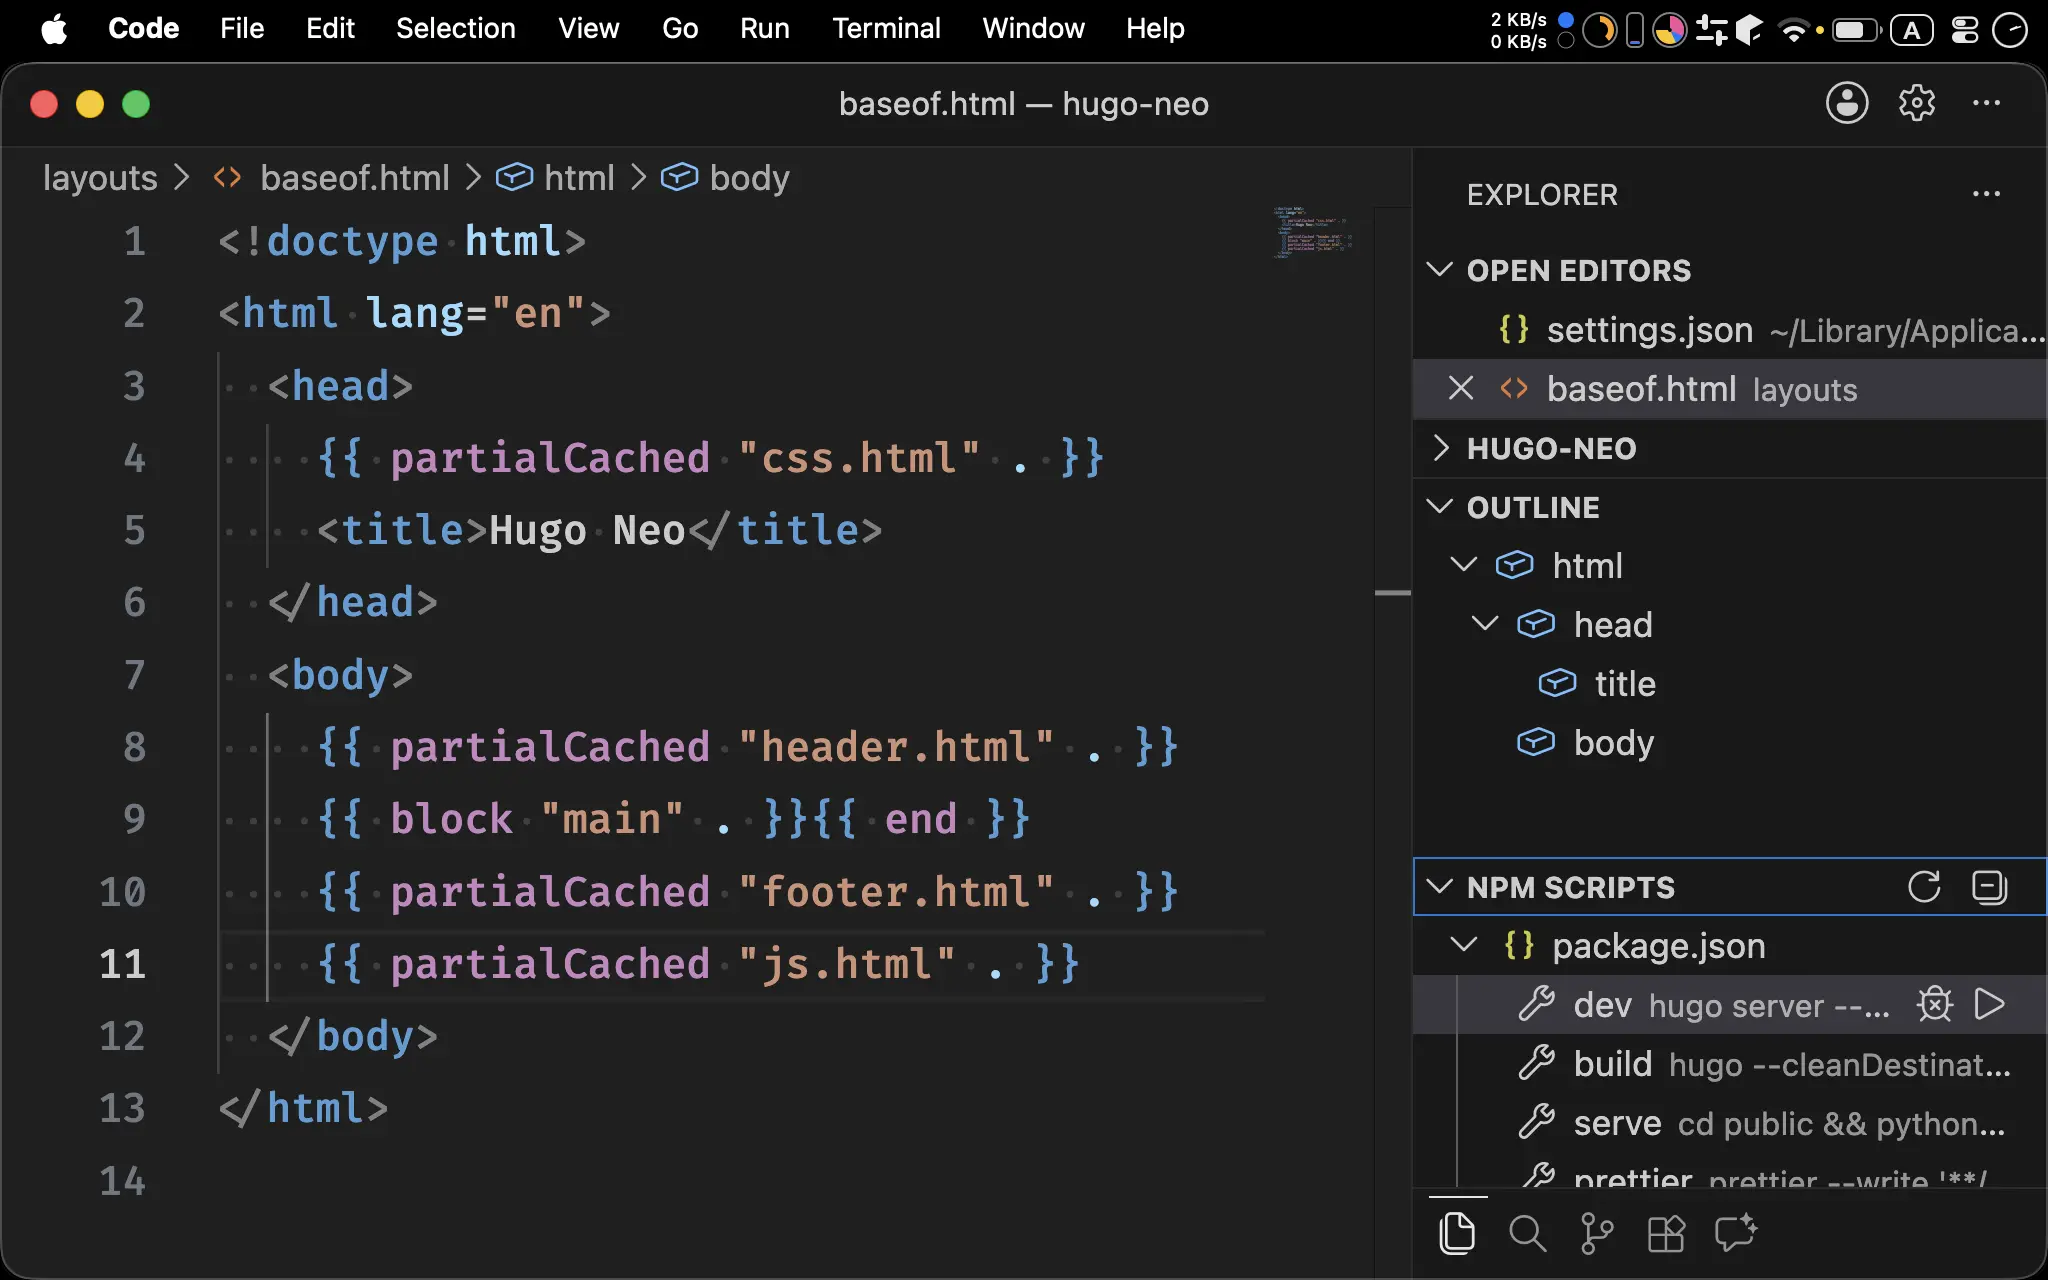
Task: Click "footer.html" text on line 10
Action: tap(896, 891)
